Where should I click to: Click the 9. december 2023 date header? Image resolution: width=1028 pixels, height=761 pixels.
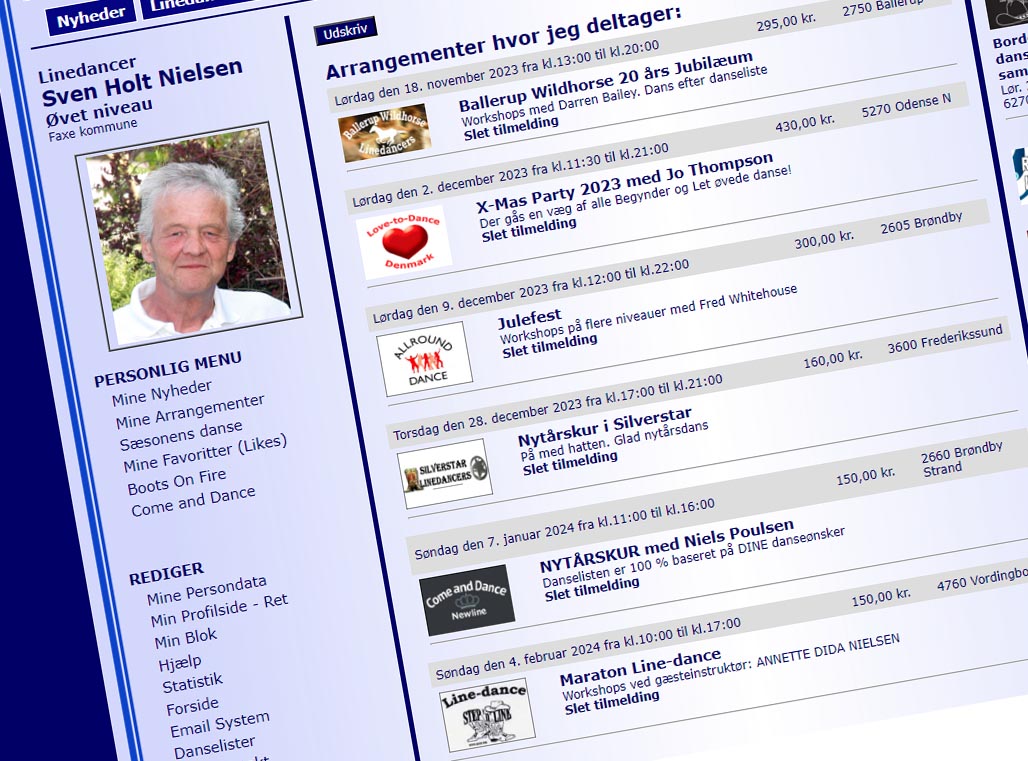click(531, 292)
